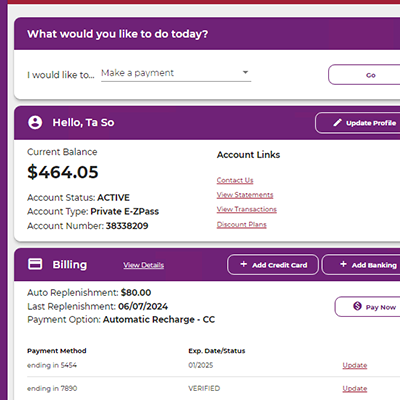Open the Contact Us link
The width and height of the screenshot is (400, 400).
[x=235, y=180]
